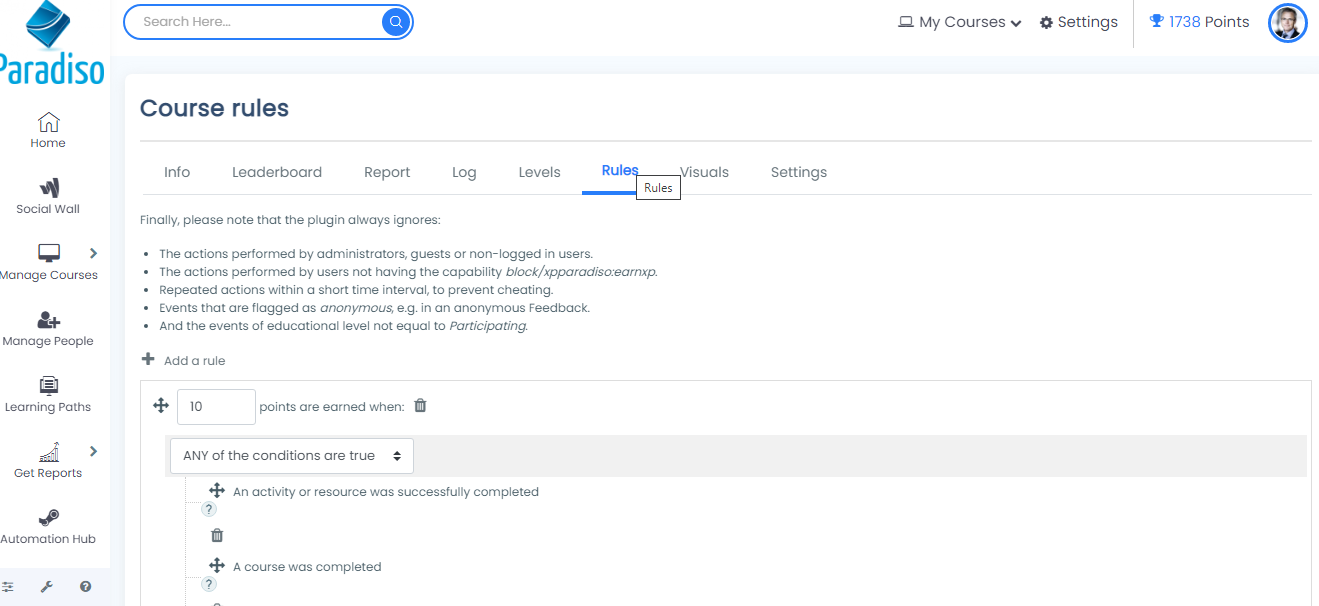
Task: Open Learning Paths icon
Action: pos(48,386)
